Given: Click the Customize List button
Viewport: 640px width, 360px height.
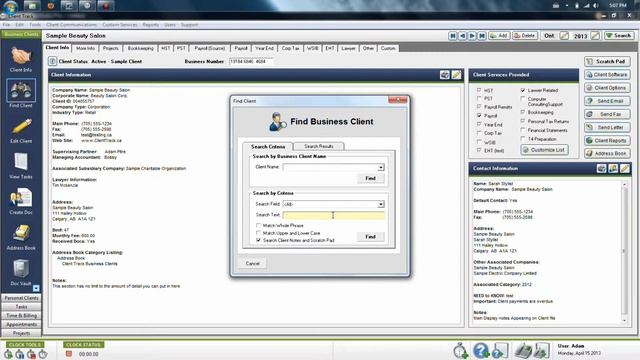Looking at the screenshot, I should coord(544,150).
